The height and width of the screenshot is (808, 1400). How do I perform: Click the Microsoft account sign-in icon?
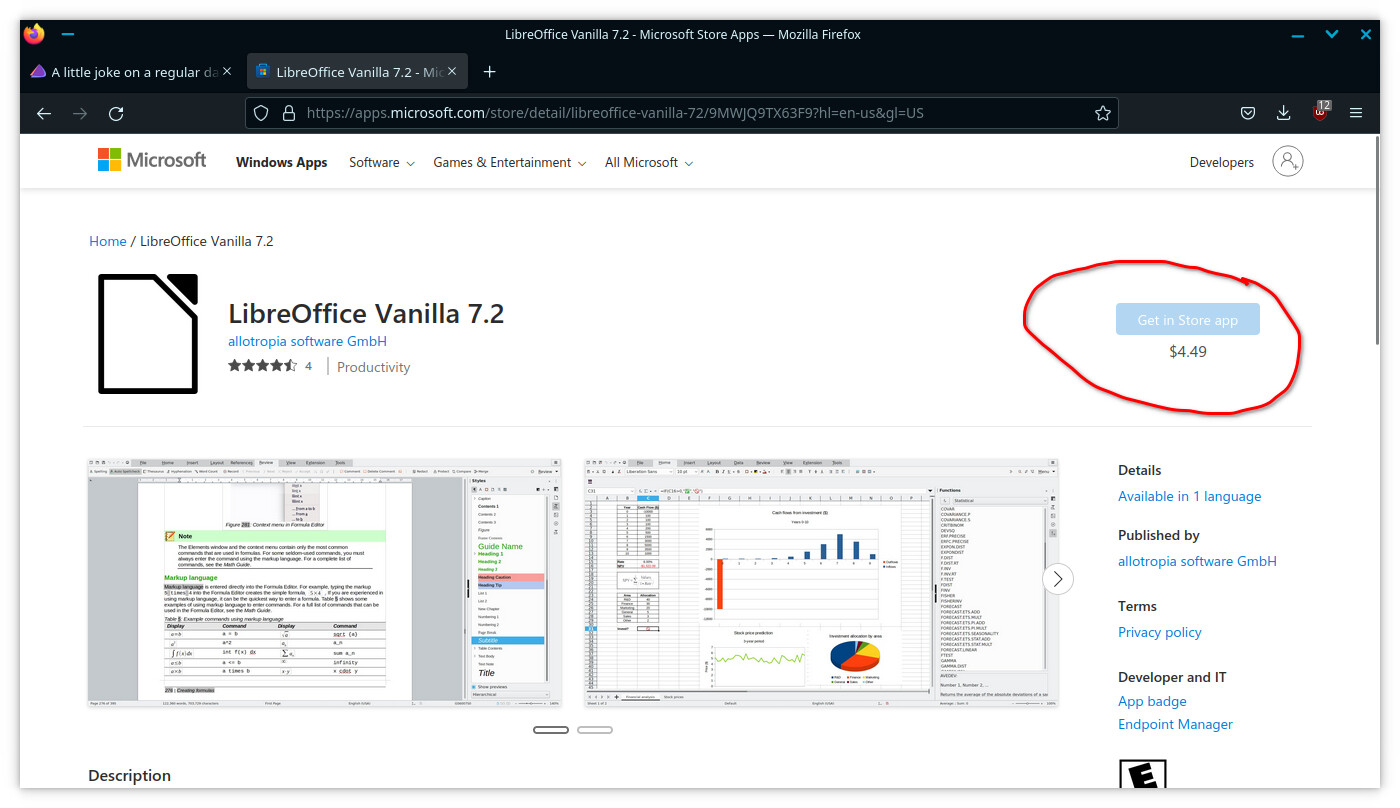(x=1287, y=161)
